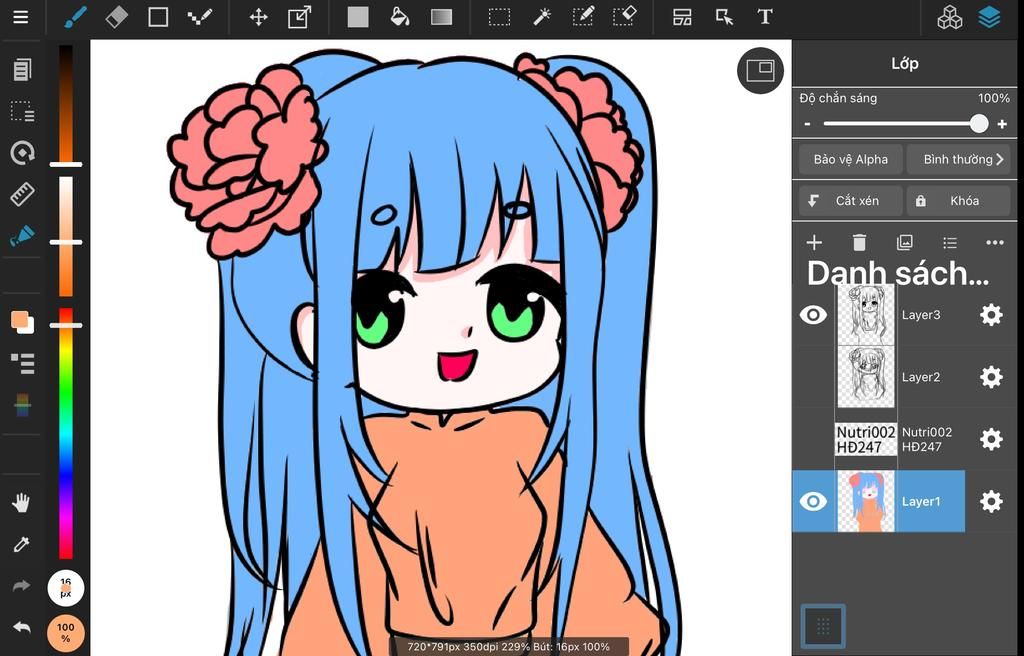
Task: Select the Move tool
Action: [259, 17]
